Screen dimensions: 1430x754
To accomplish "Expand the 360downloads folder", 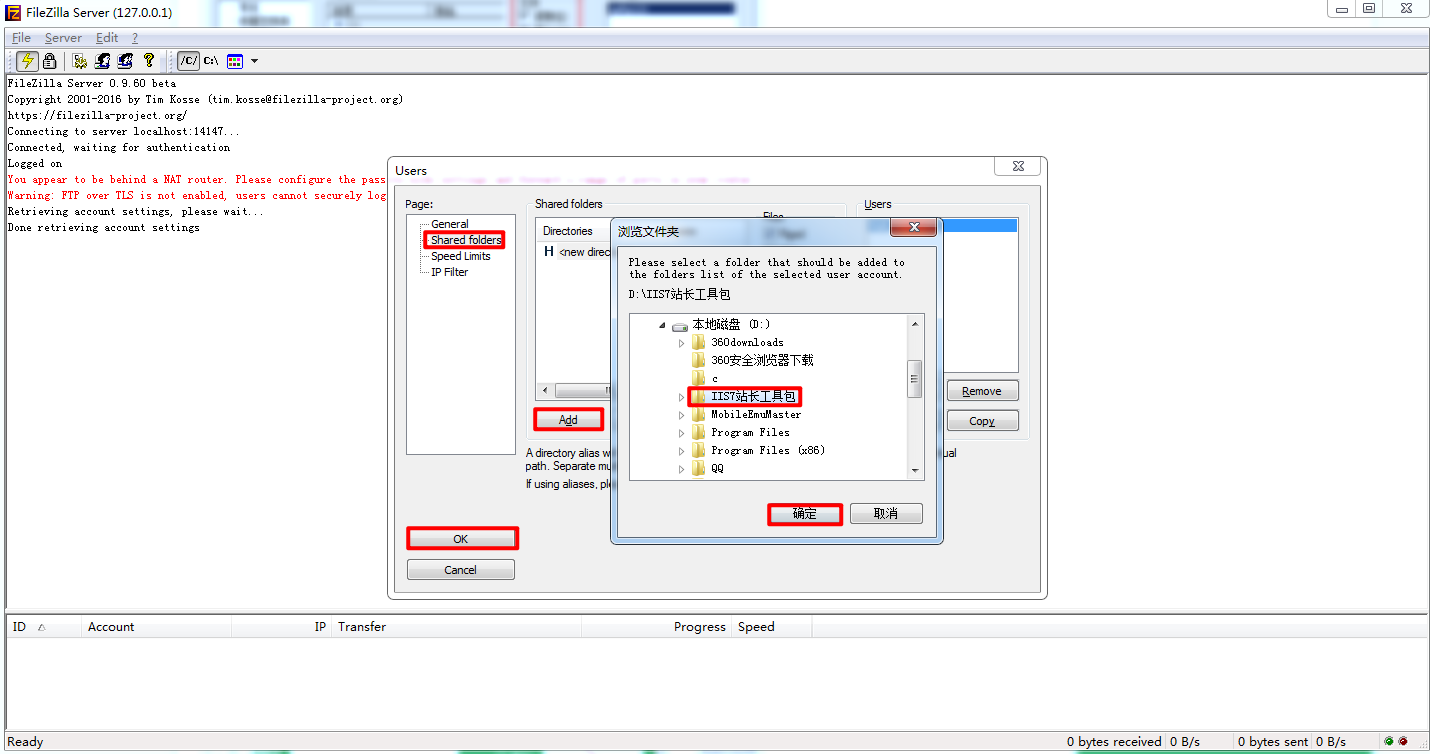I will (682, 342).
